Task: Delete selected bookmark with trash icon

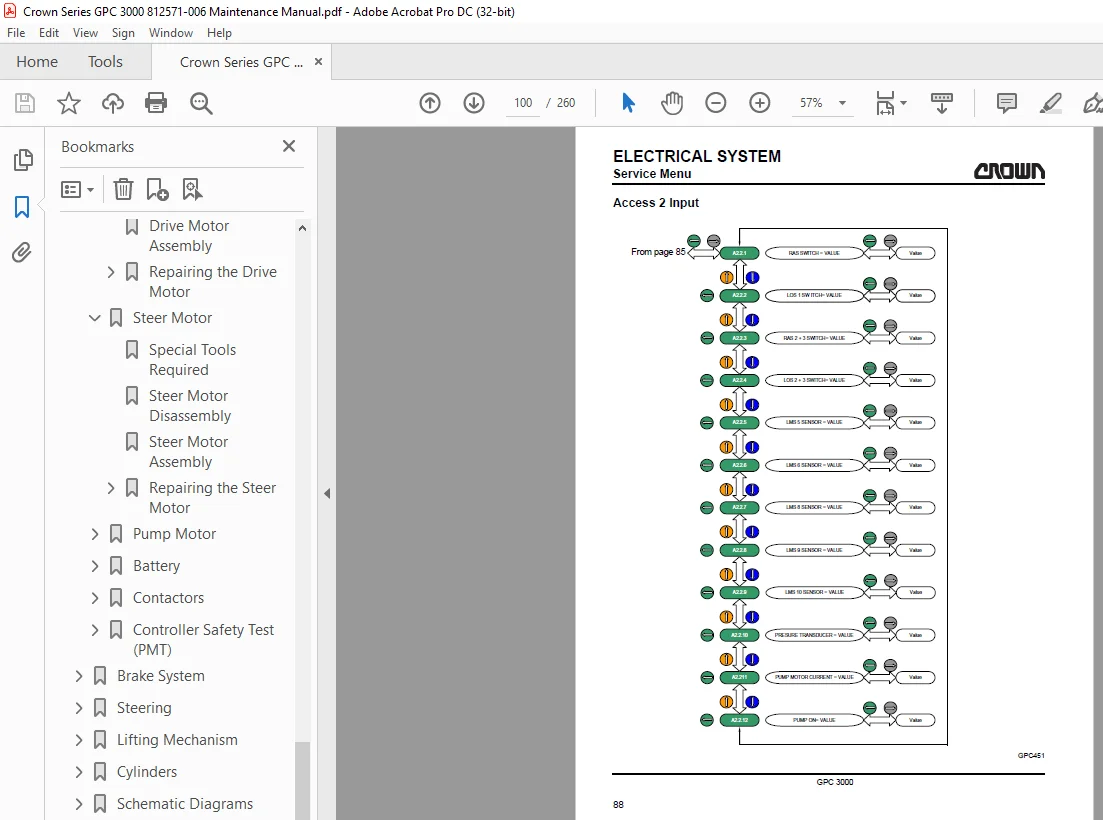Action: pyautogui.click(x=123, y=189)
